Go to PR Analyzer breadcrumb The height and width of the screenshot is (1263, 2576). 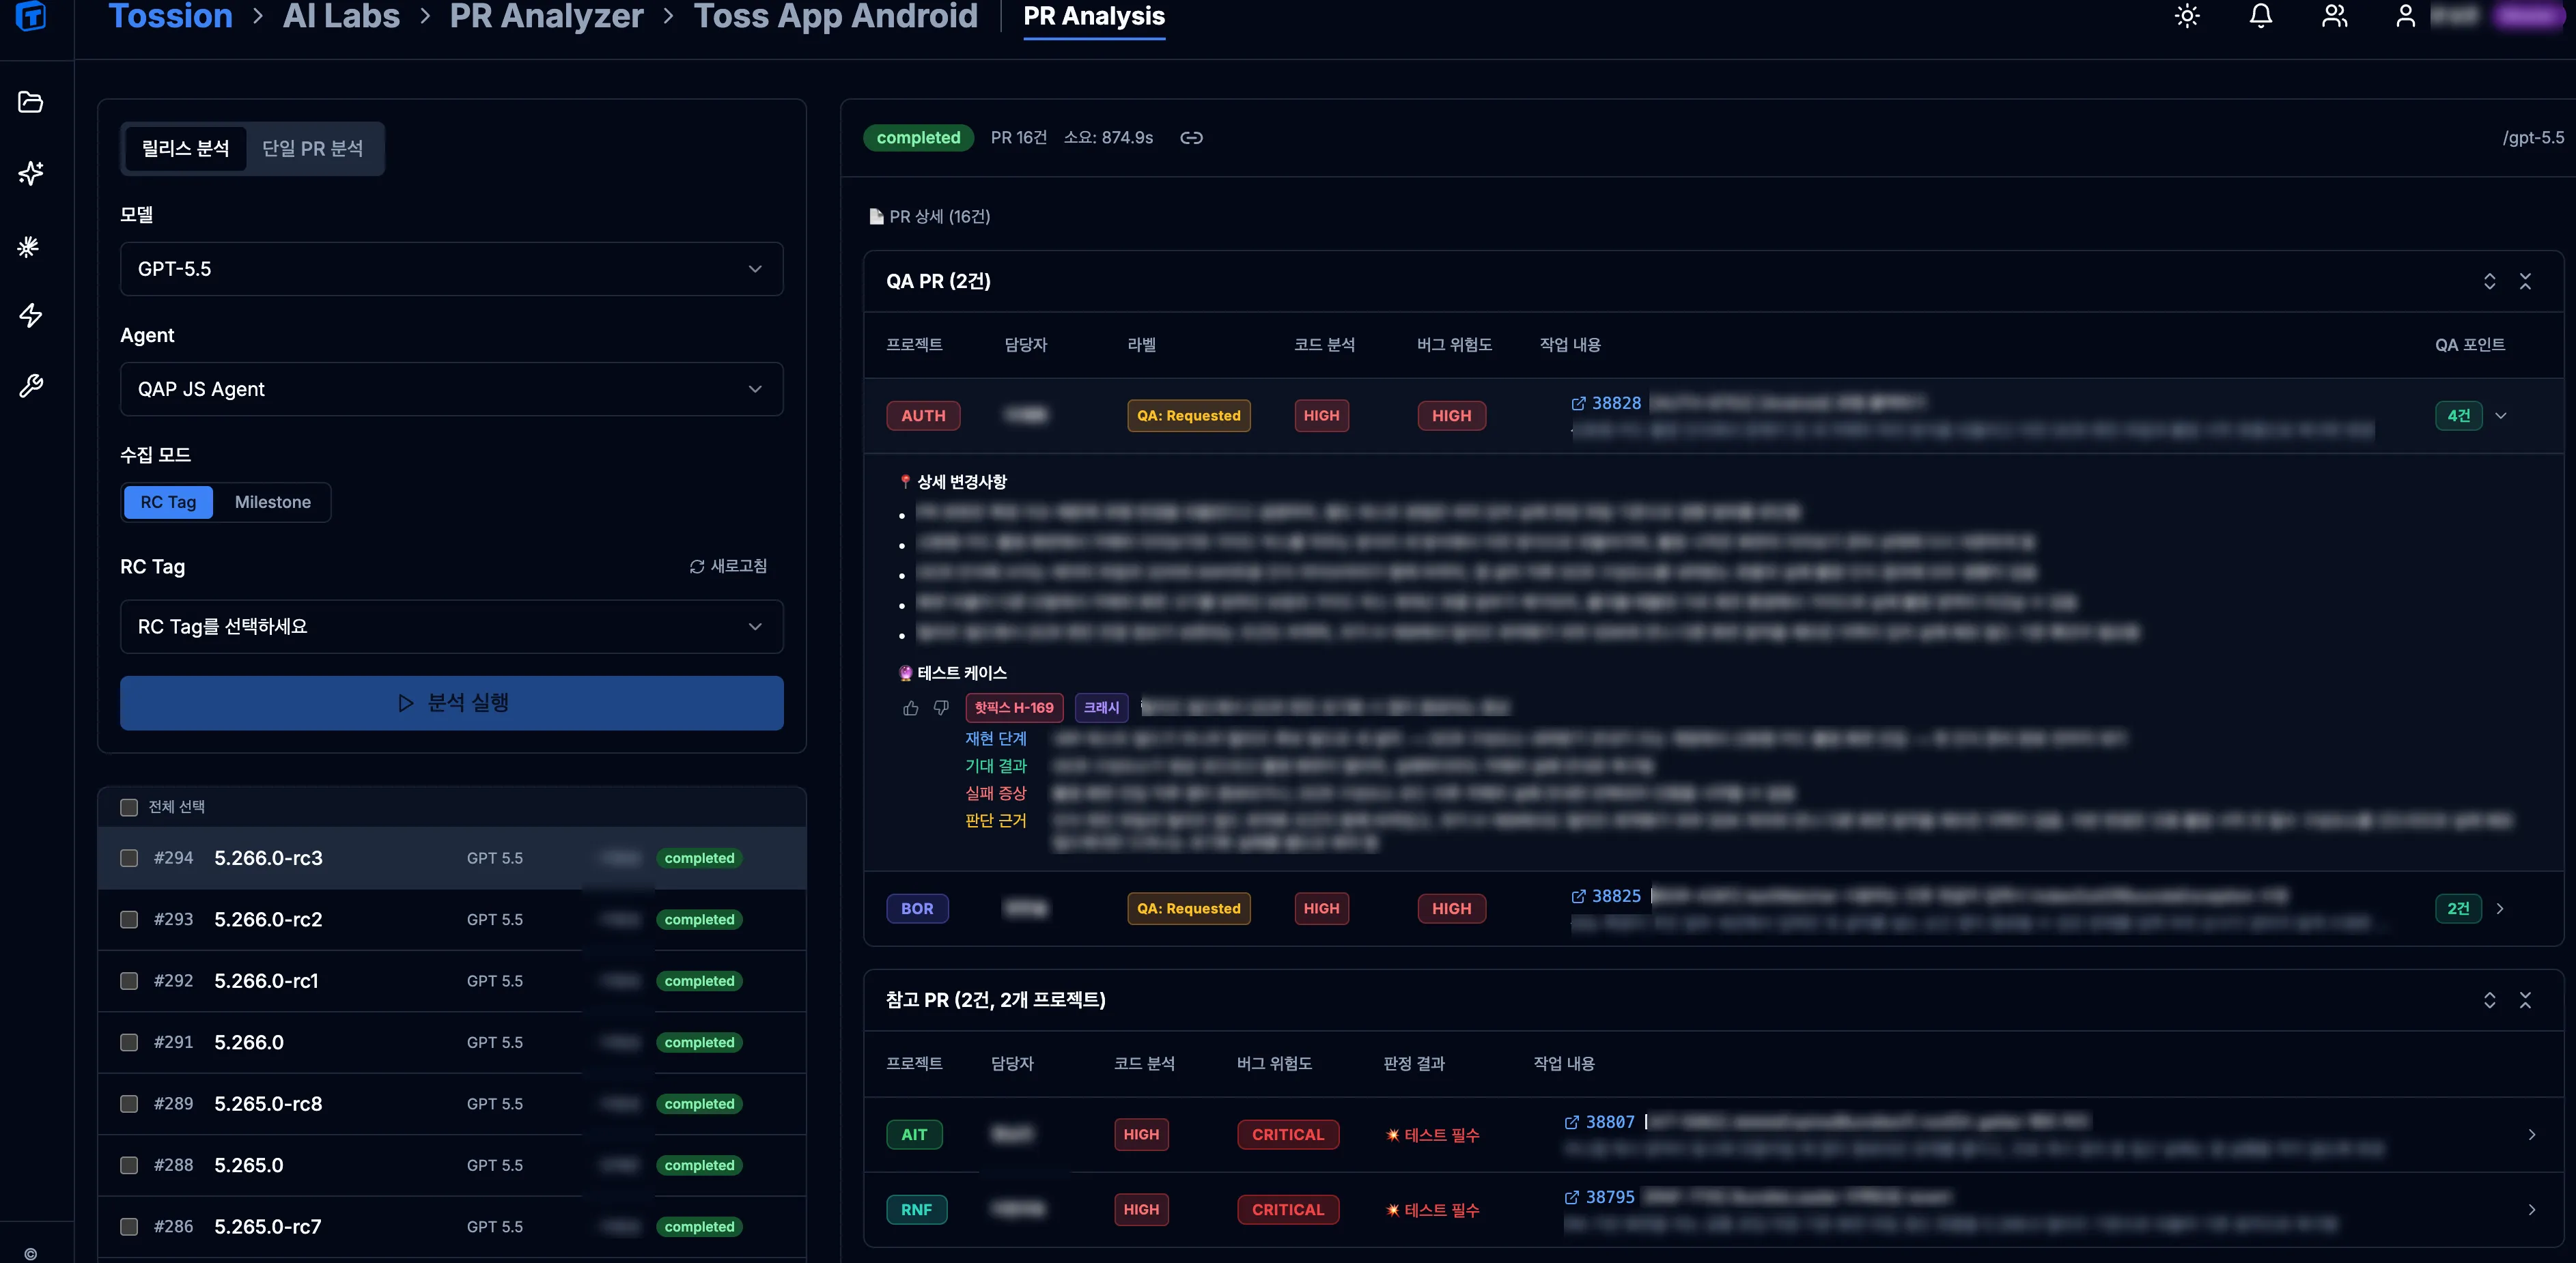pos(546,16)
